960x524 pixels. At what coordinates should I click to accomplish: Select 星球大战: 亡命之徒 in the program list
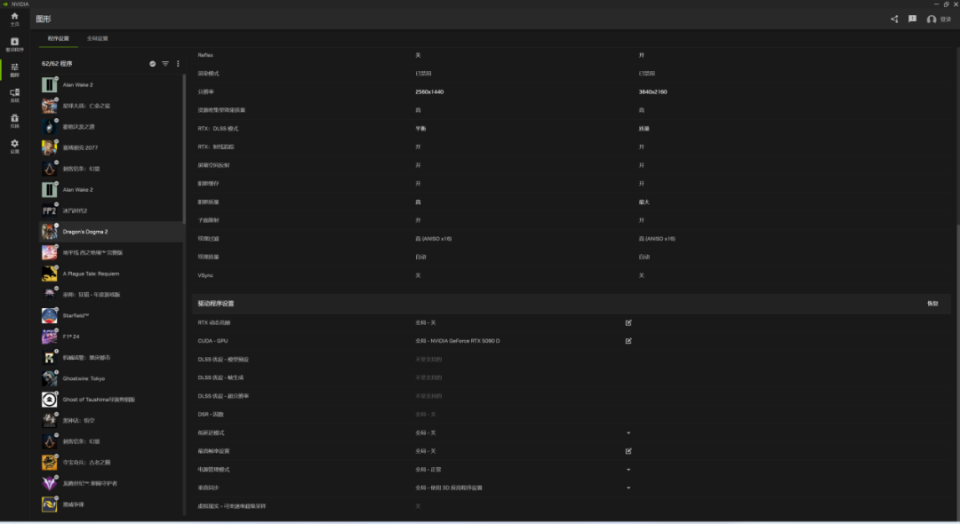111,106
